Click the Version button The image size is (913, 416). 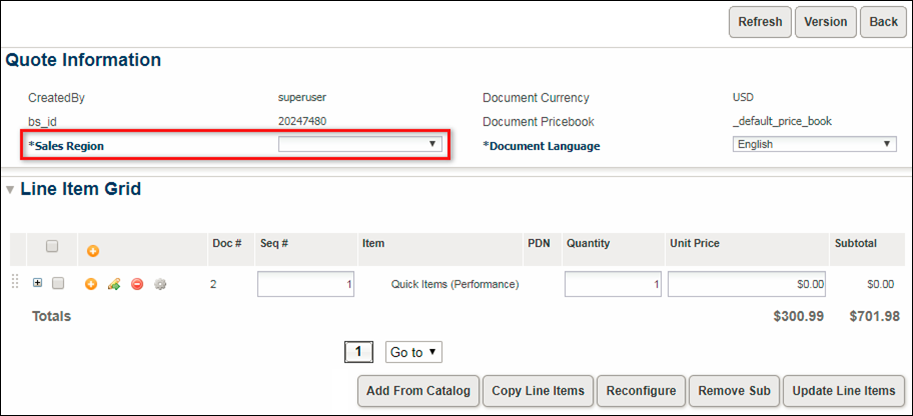coord(826,22)
